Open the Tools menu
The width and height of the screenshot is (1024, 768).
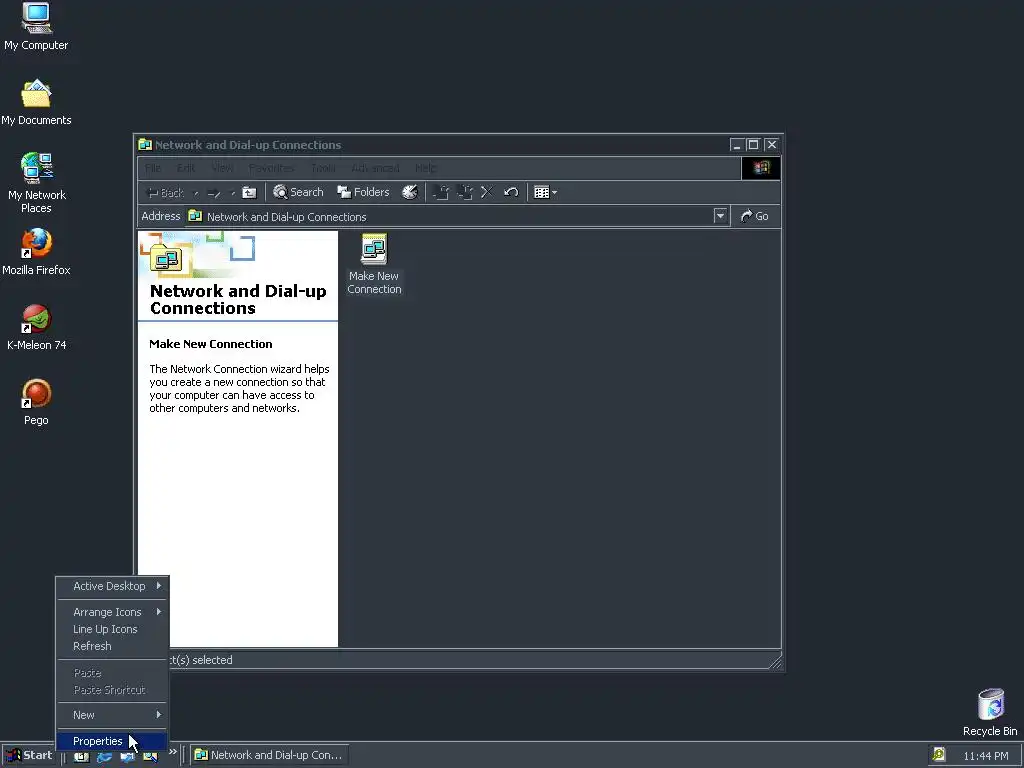(x=323, y=168)
